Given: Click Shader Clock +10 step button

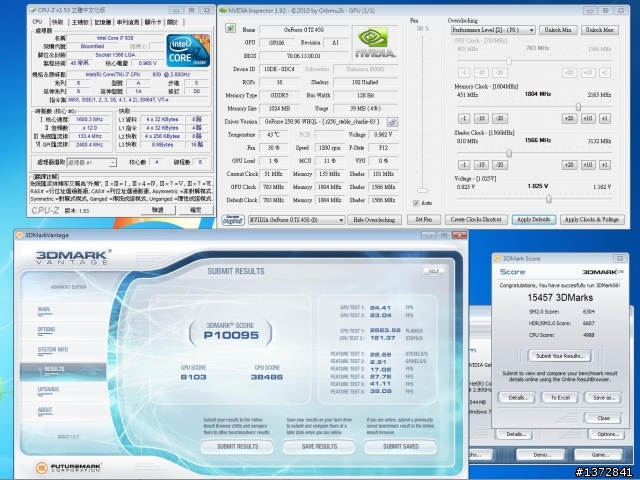Looking at the screenshot, I should click(x=587, y=164).
